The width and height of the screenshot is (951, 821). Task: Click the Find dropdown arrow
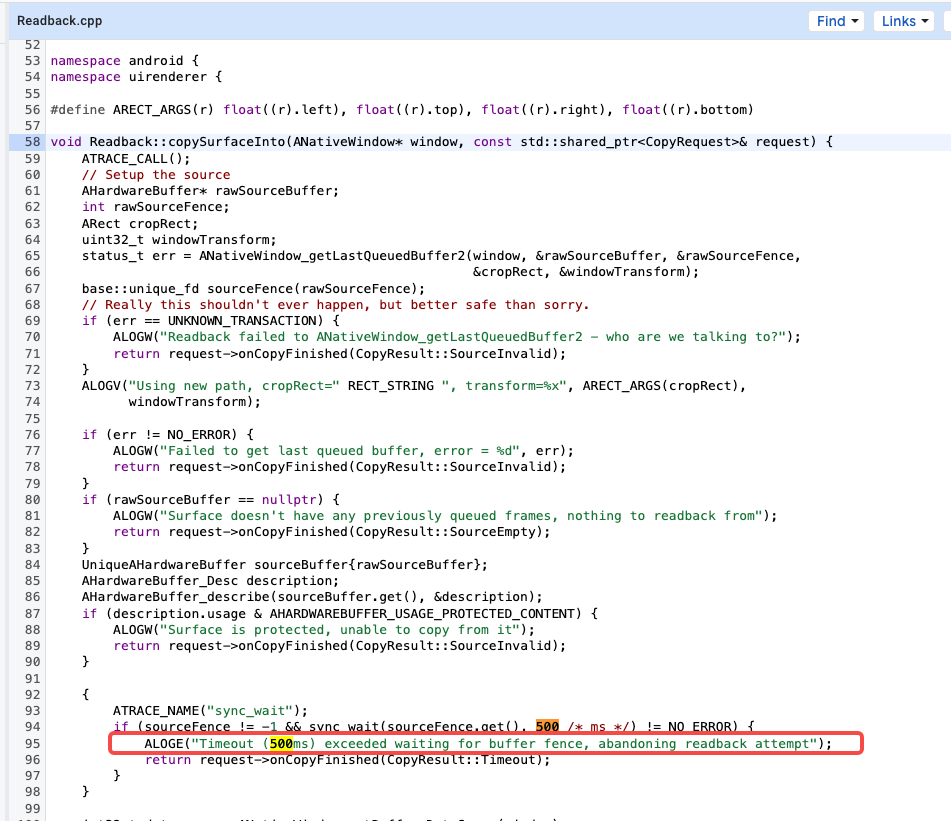pyautogui.click(x=855, y=21)
